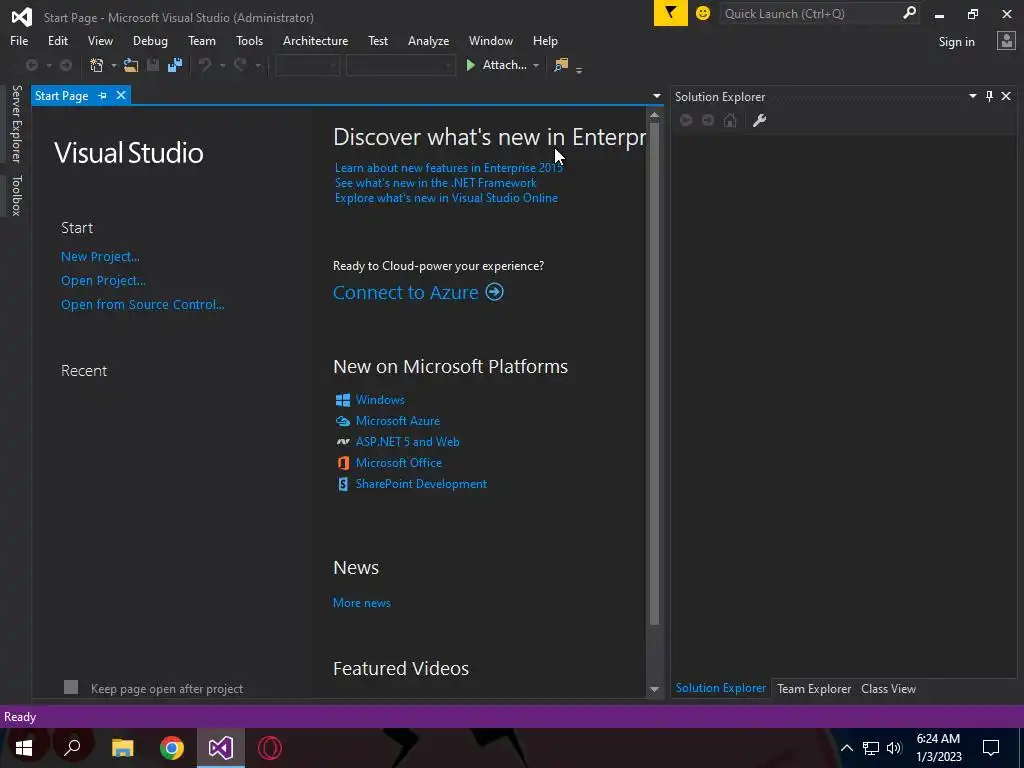The width and height of the screenshot is (1024, 768).
Task: Open the taskbar search magnifier
Action: [72, 748]
